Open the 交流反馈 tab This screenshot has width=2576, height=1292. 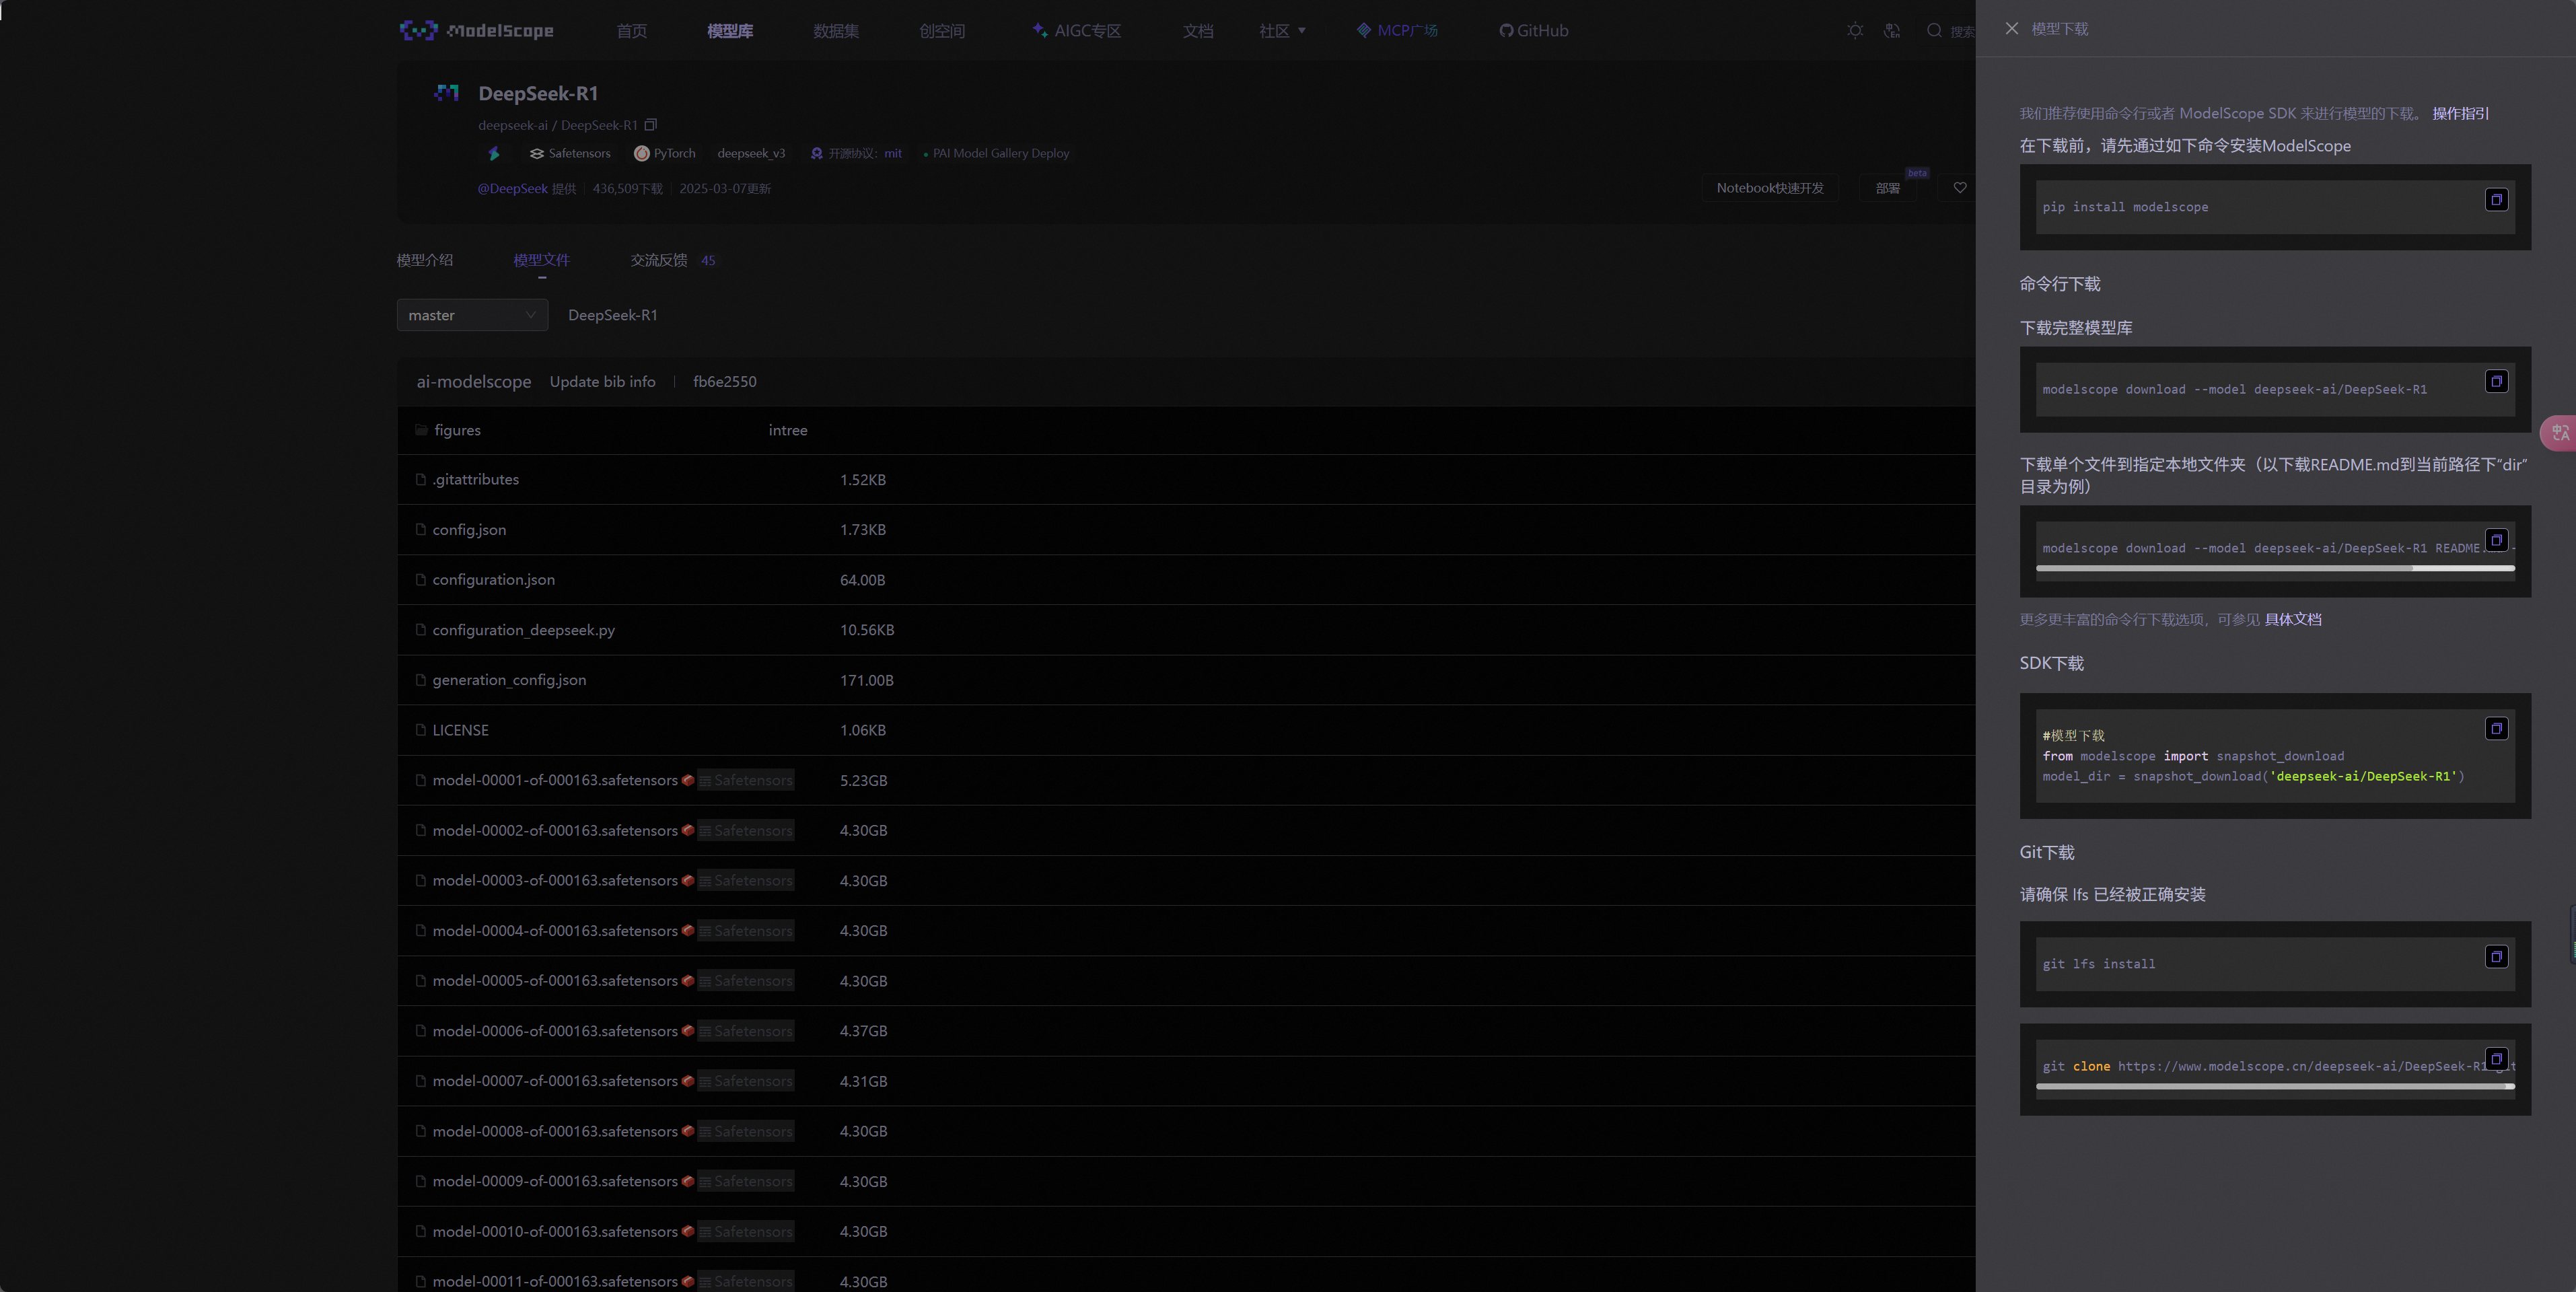click(x=659, y=260)
